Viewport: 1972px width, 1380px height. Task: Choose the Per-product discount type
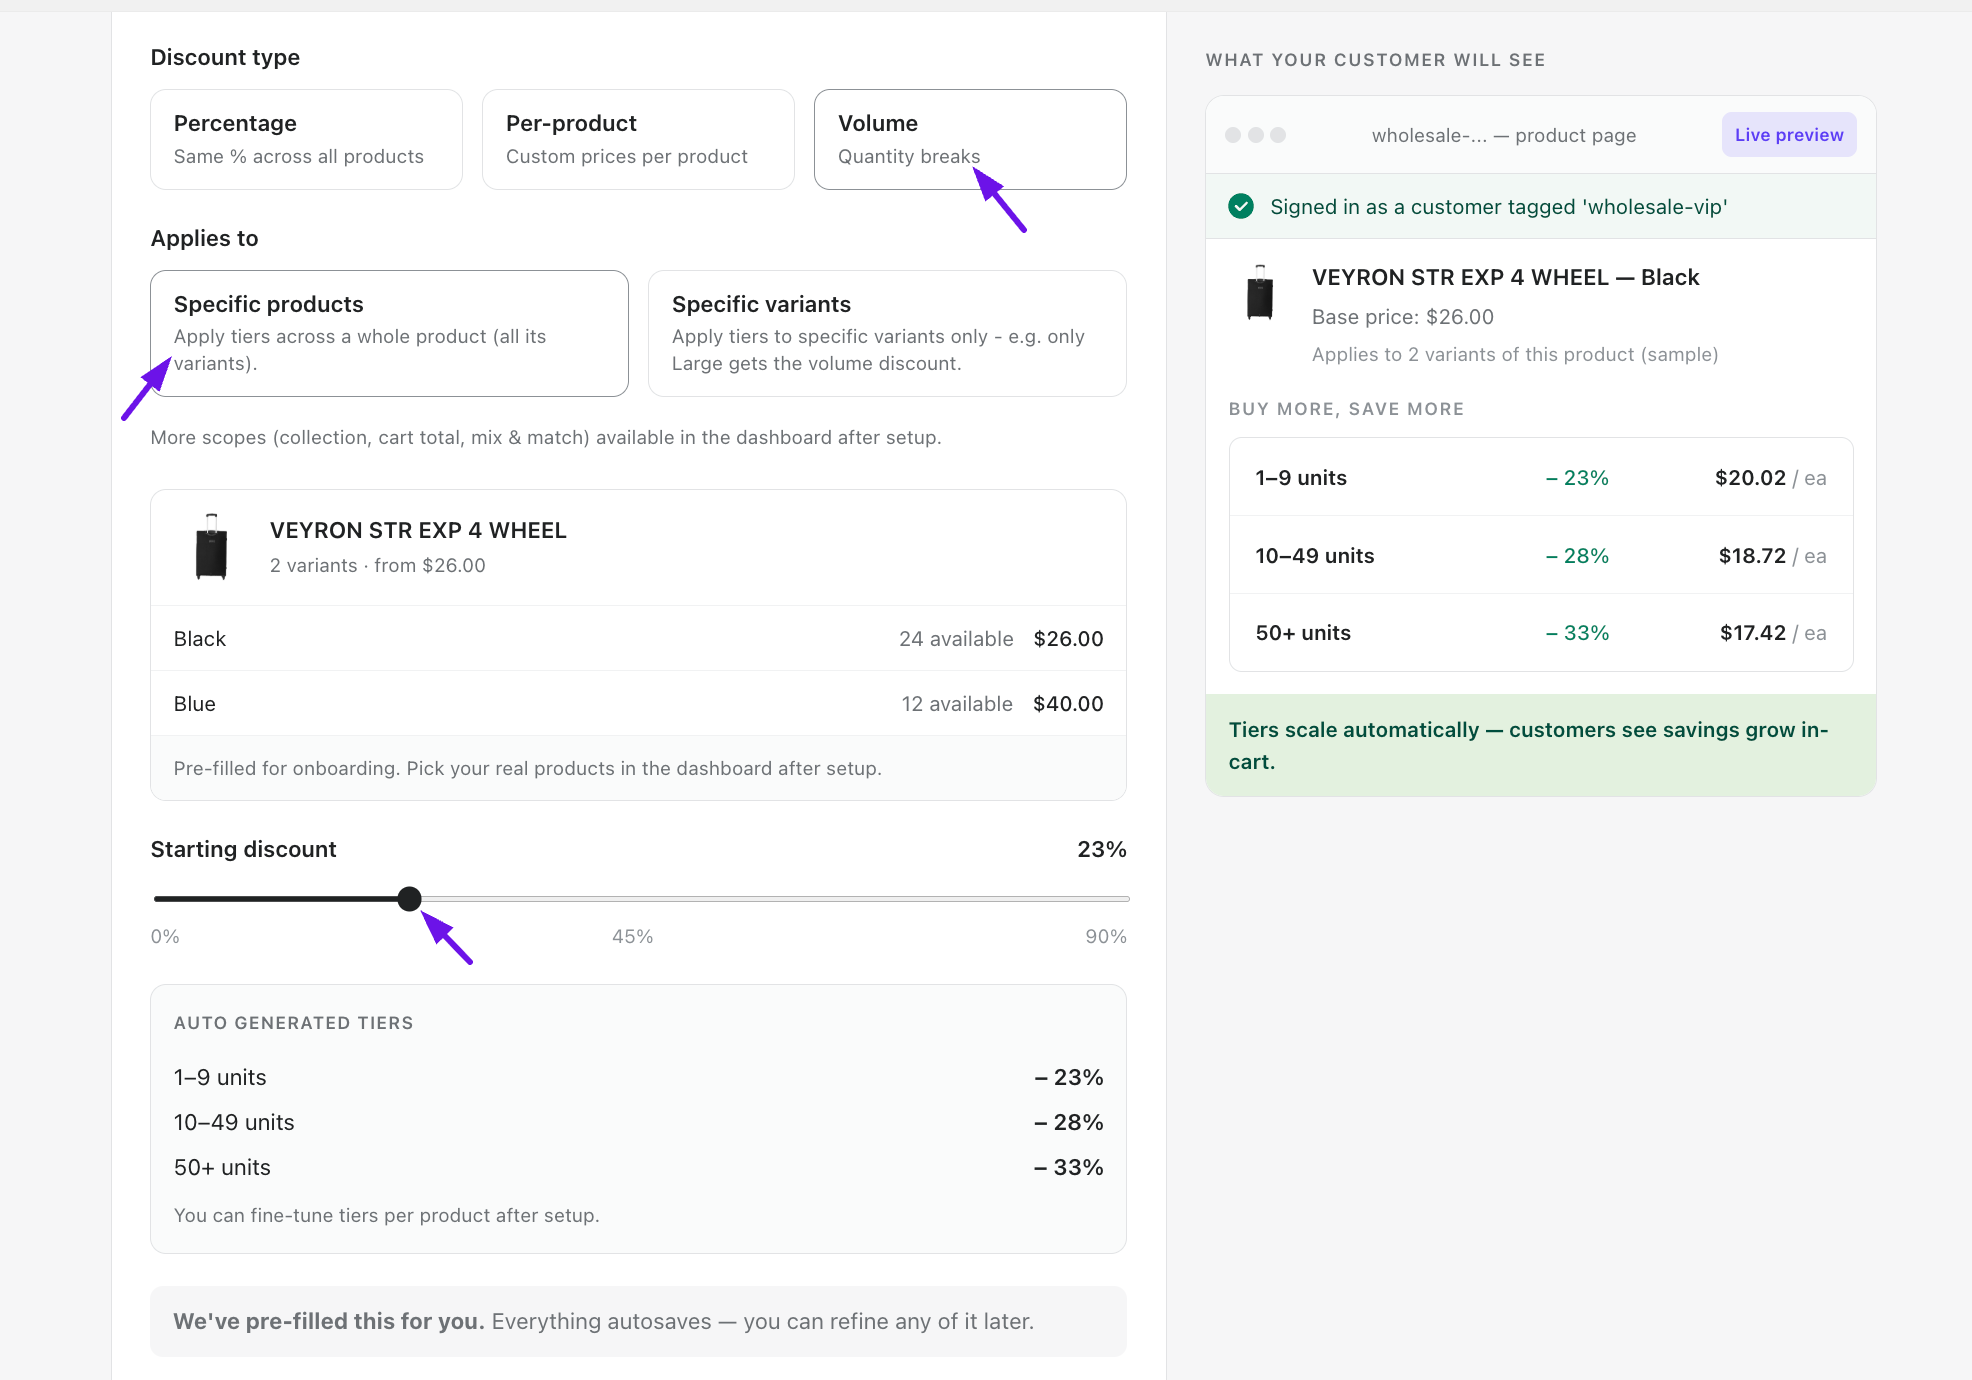pyautogui.click(x=638, y=139)
